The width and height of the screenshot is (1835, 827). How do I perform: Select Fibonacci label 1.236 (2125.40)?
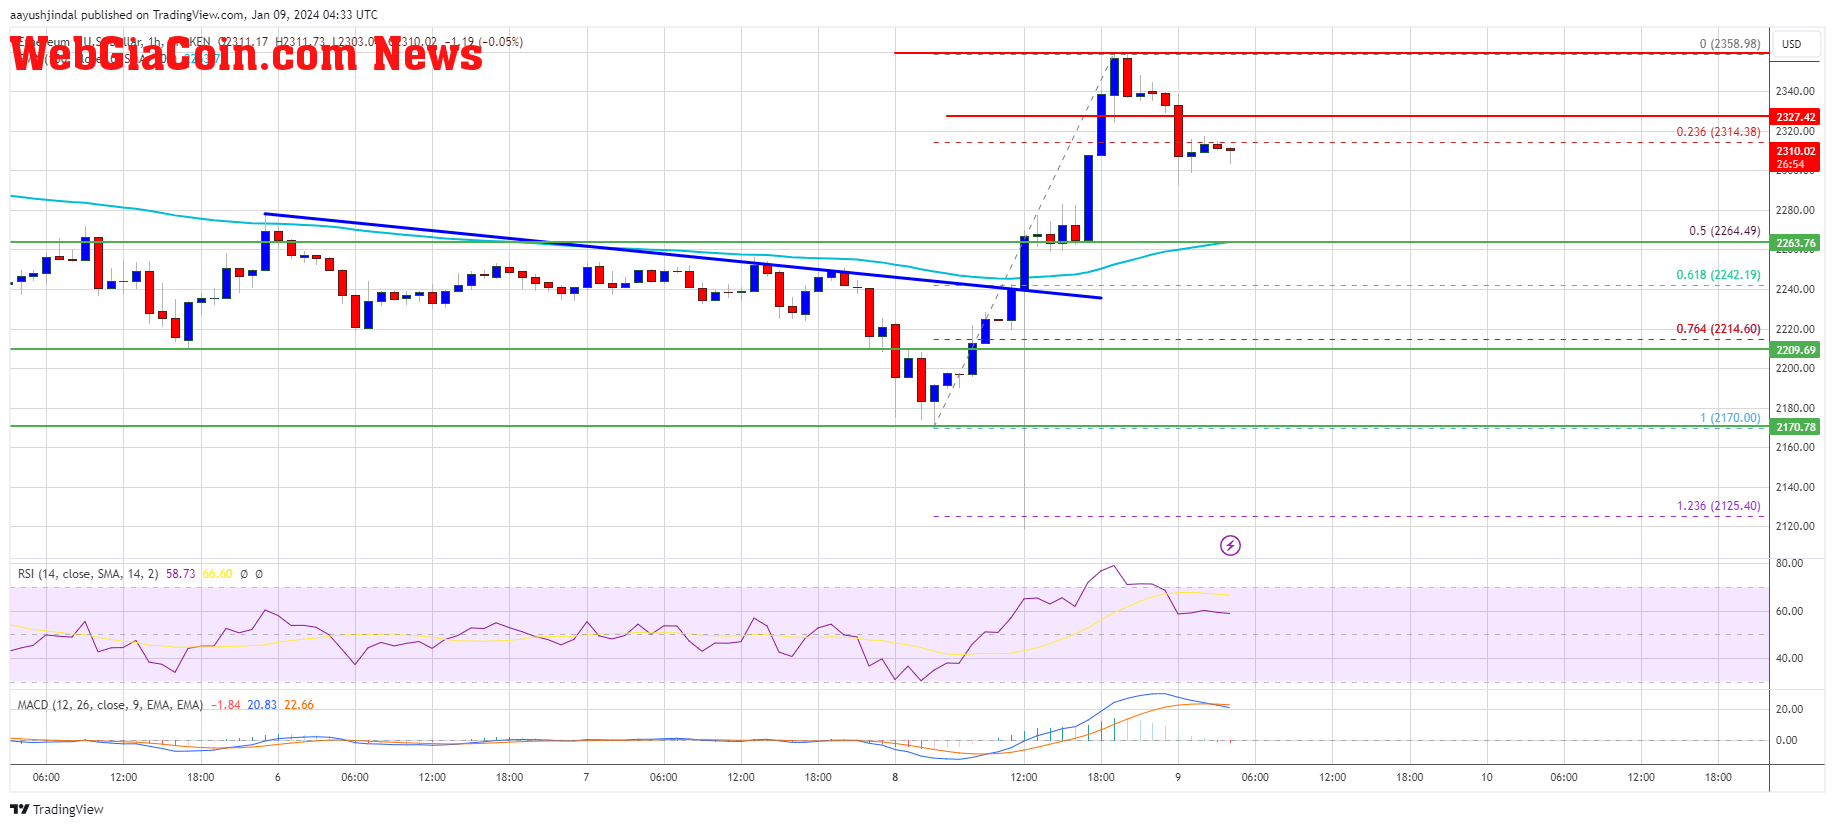(1718, 506)
